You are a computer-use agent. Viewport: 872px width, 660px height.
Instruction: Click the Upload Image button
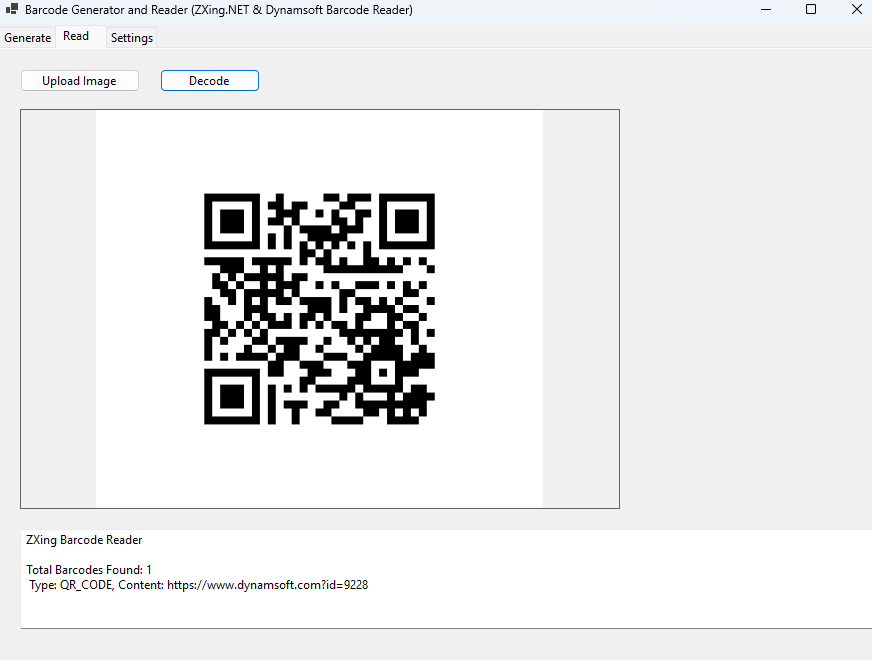79,80
